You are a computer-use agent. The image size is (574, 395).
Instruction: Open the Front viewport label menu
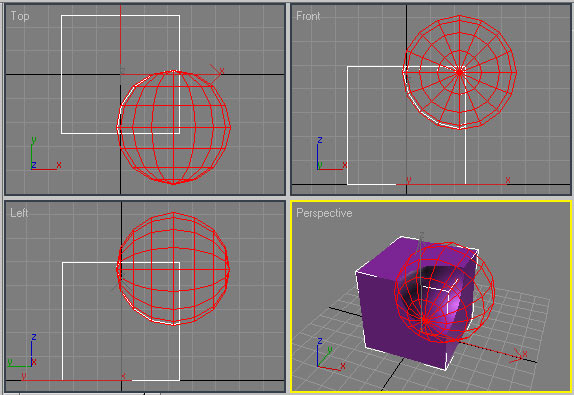tap(308, 16)
